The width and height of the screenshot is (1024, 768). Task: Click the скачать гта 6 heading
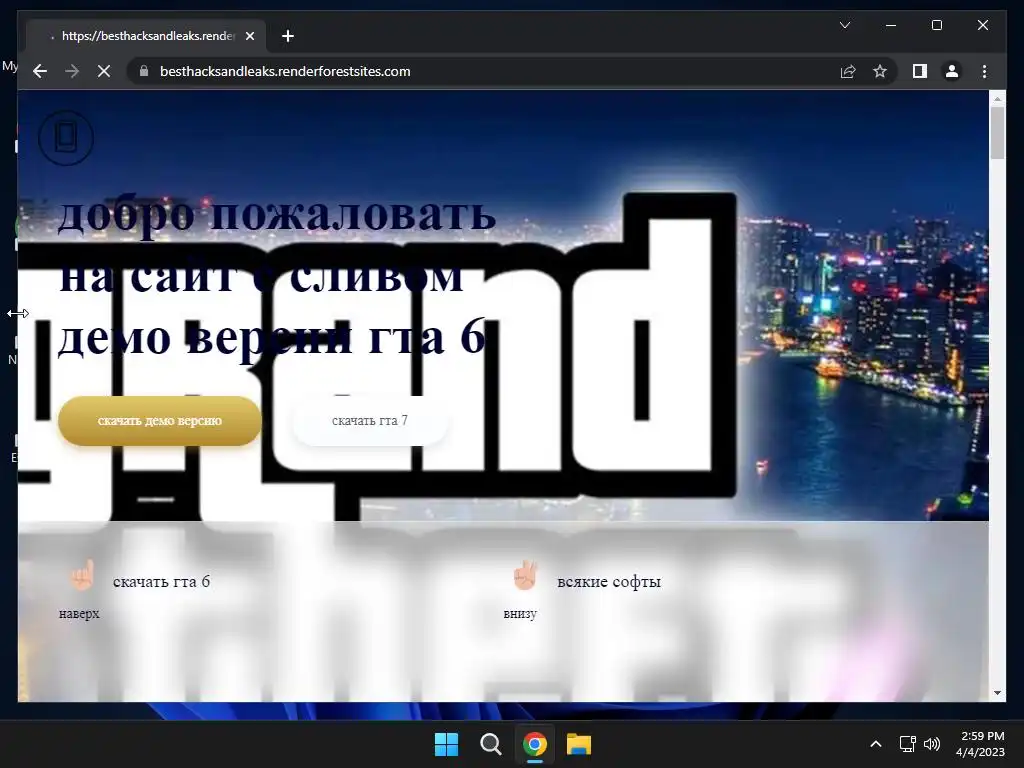161,581
